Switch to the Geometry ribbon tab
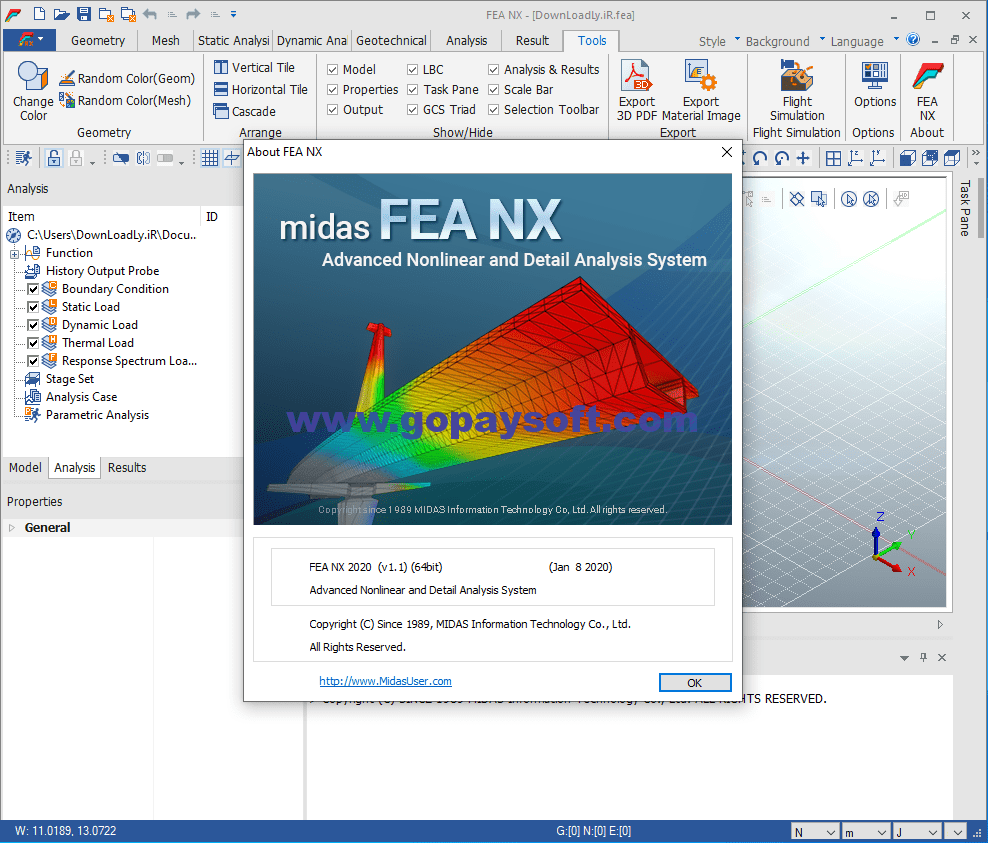The width and height of the screenshot is (988, 843). tap(98, 40)
